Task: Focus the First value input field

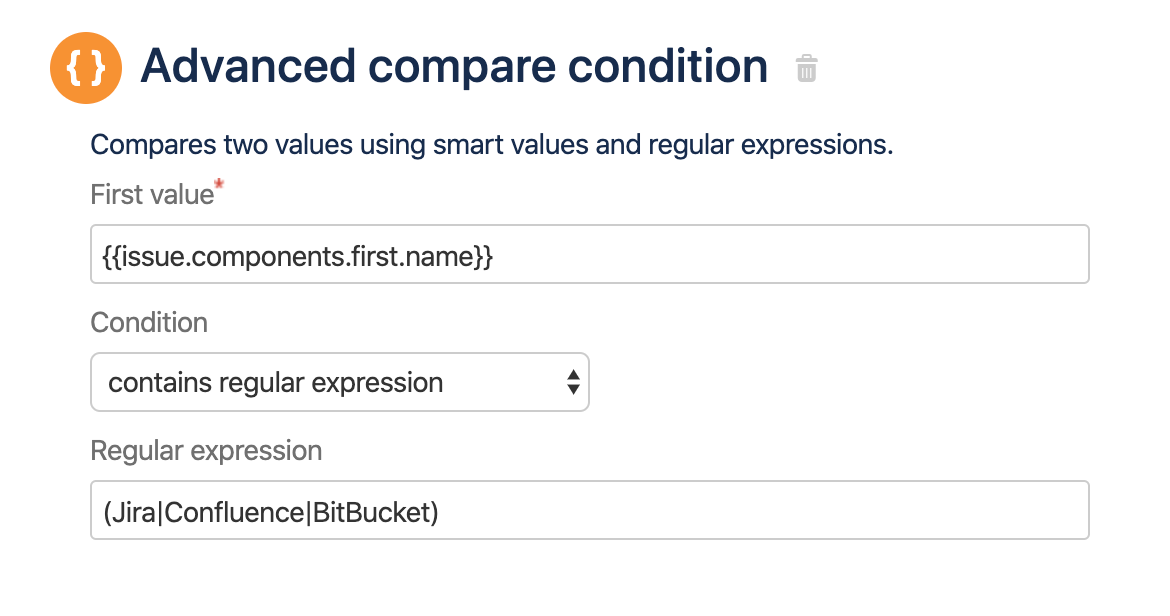Action: [589, 254]
